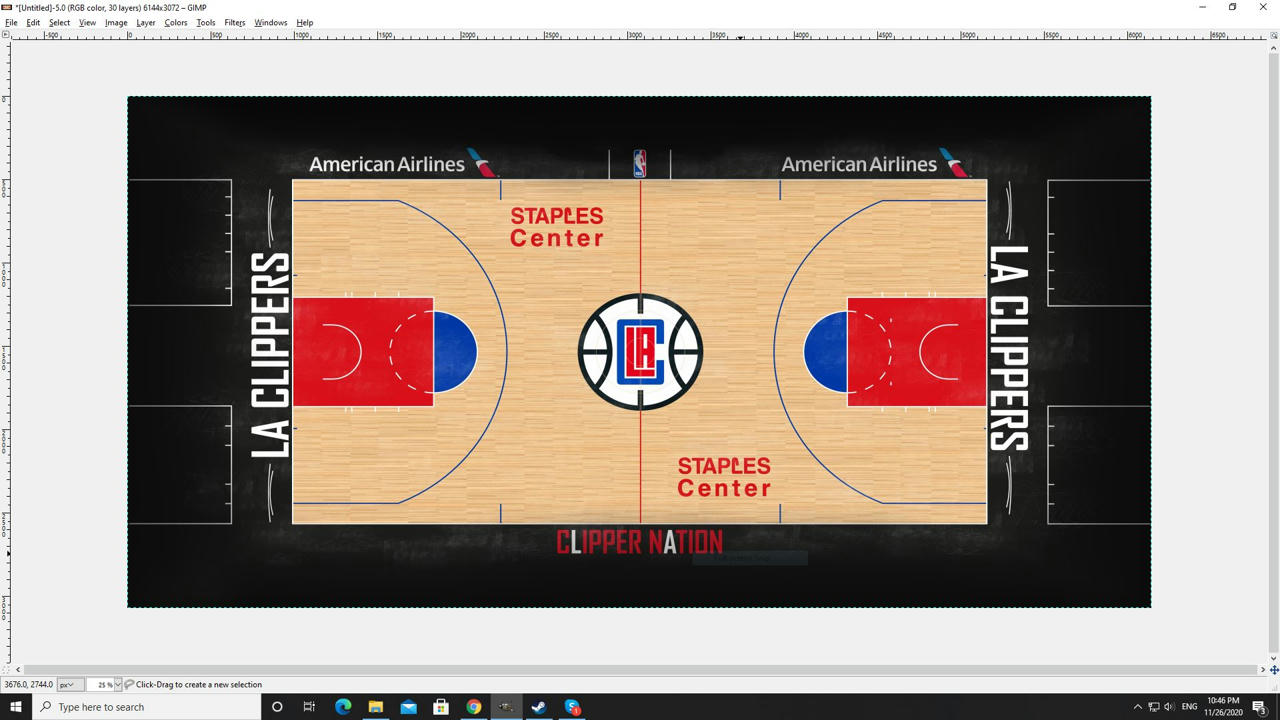Open the Tools menu
This screenshot has height=720, width=1280.
pos(206,22)
